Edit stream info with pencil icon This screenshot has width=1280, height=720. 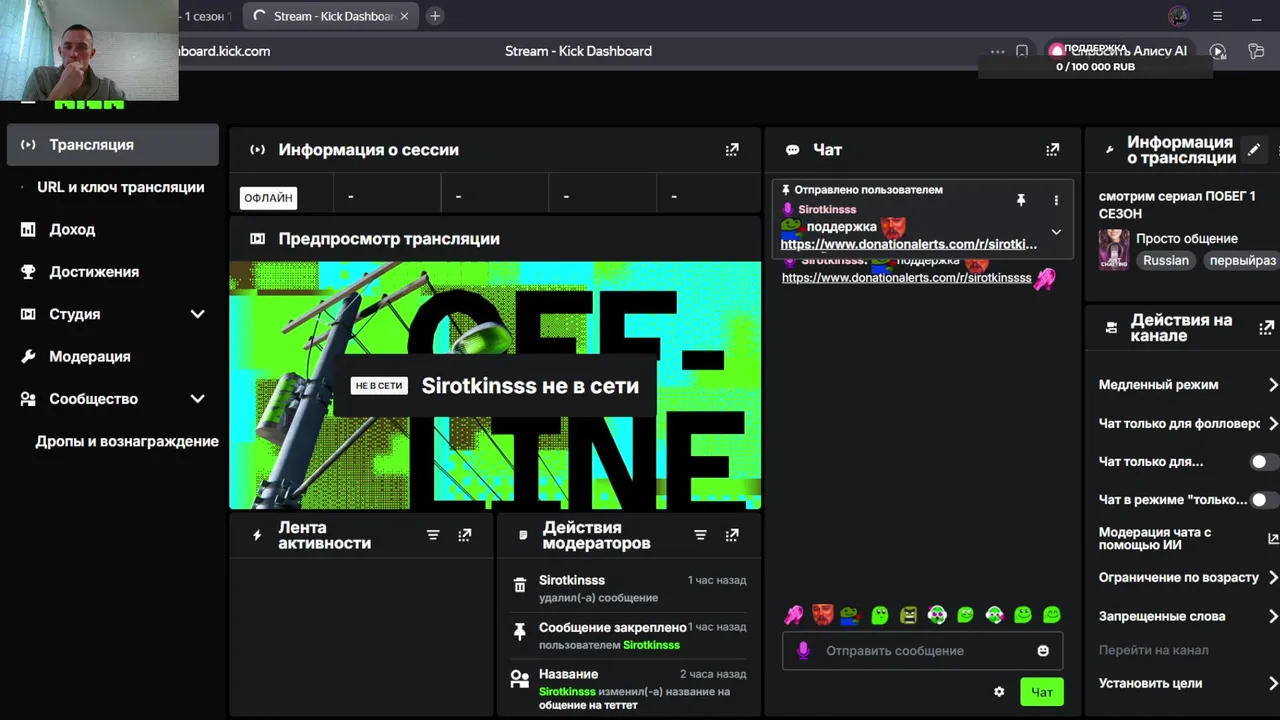point(1253,150)
